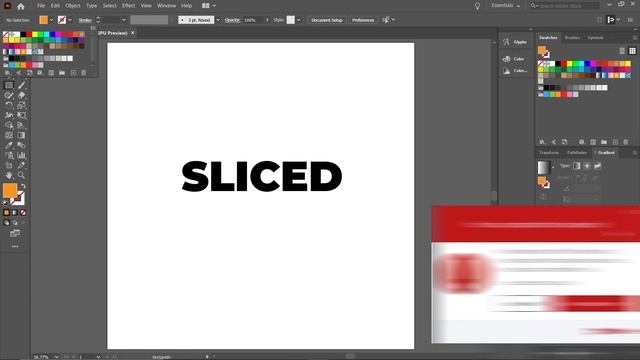Select the Rotate tool

(x=9, y=105)
